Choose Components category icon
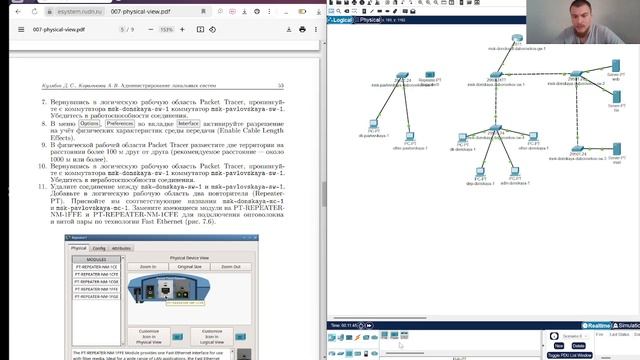 tap(349, 338)
